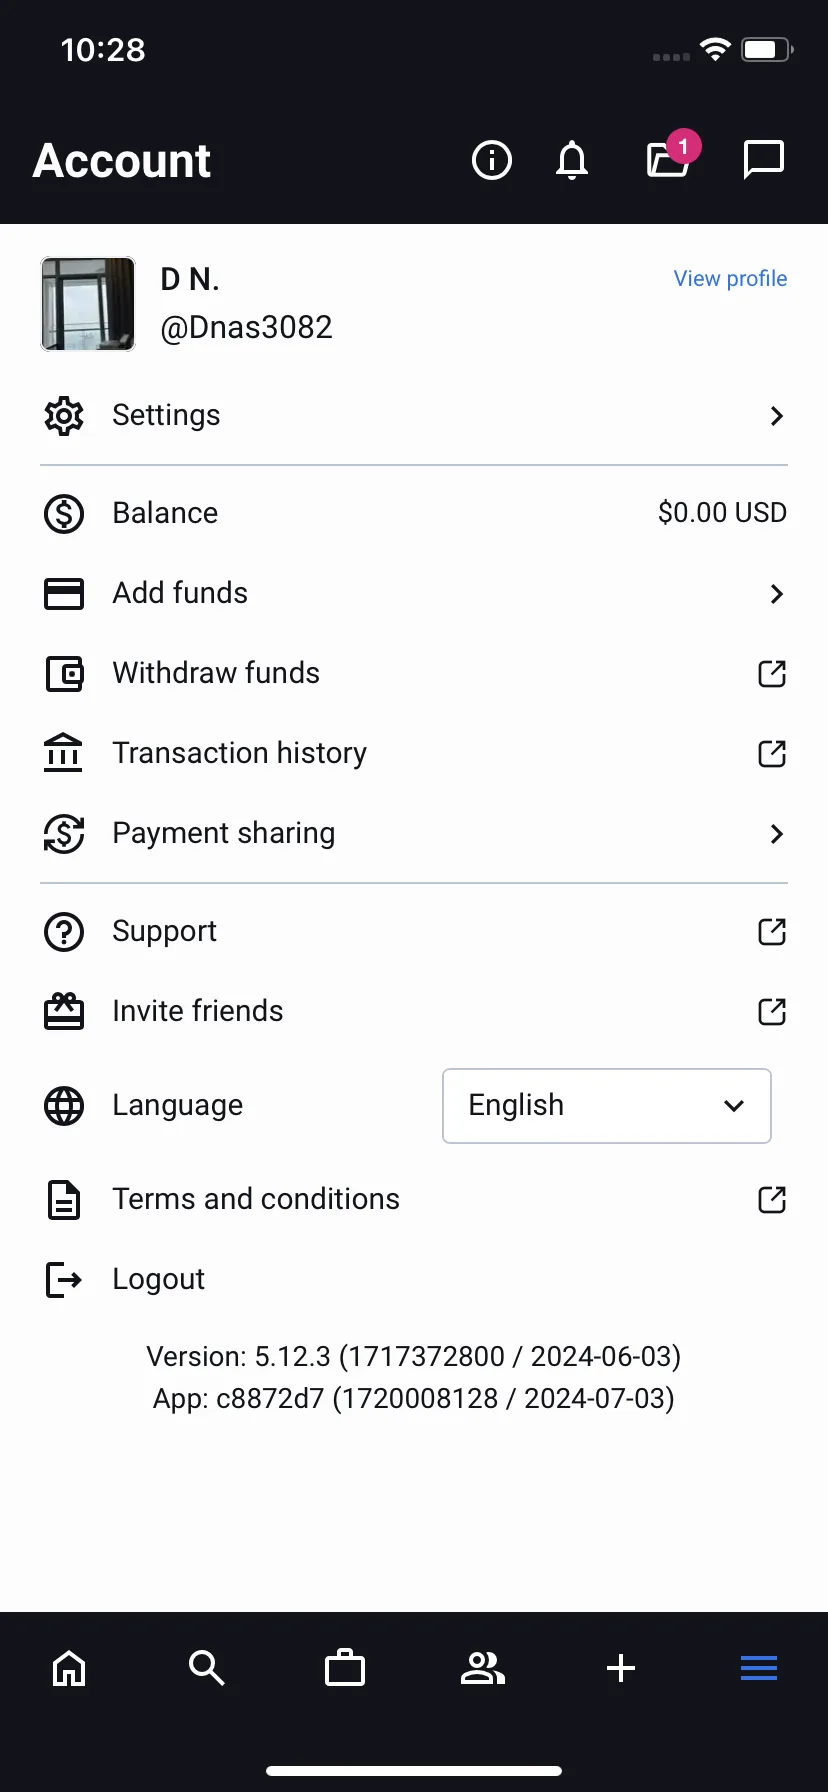Click the View profile link
This screenshot has width=828, height=1792.
pyautogui.click(x=730, y=279)
